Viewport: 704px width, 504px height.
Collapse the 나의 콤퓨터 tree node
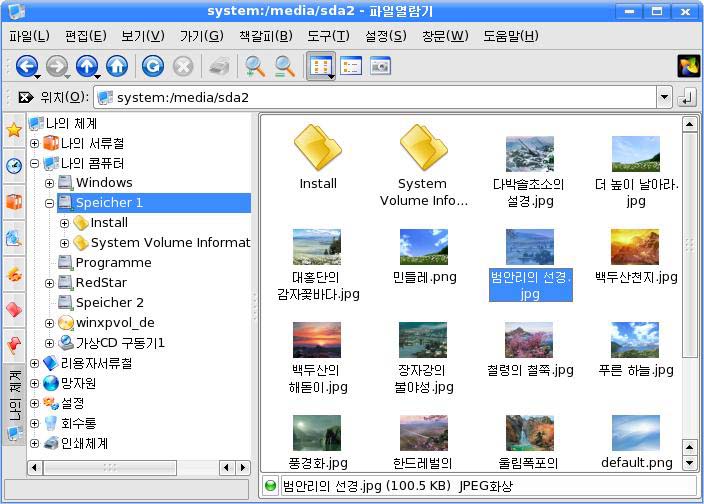[x=34, y=163]
